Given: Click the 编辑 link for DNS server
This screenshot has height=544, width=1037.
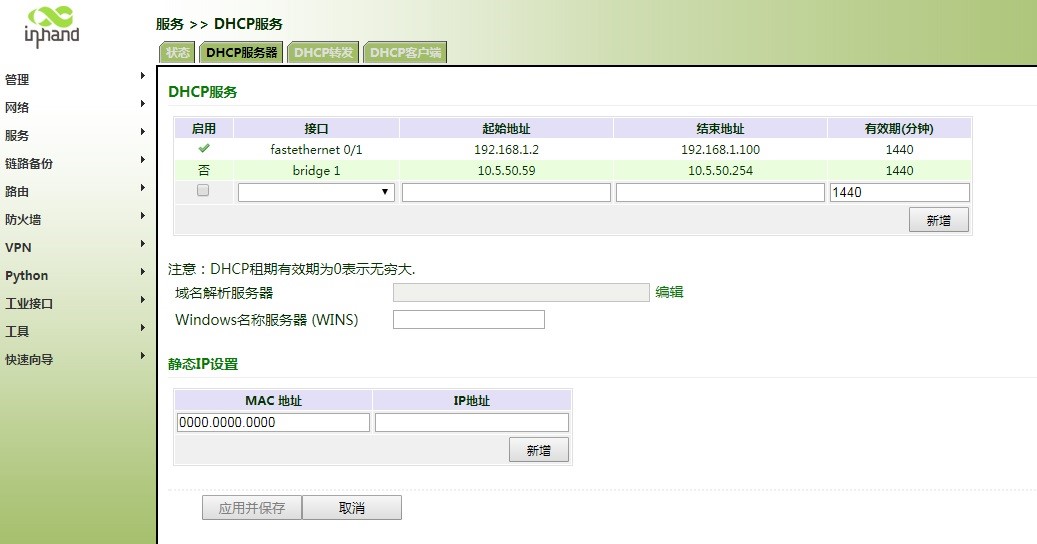Looking at the screenshot, I should click(x=669, y=292).
